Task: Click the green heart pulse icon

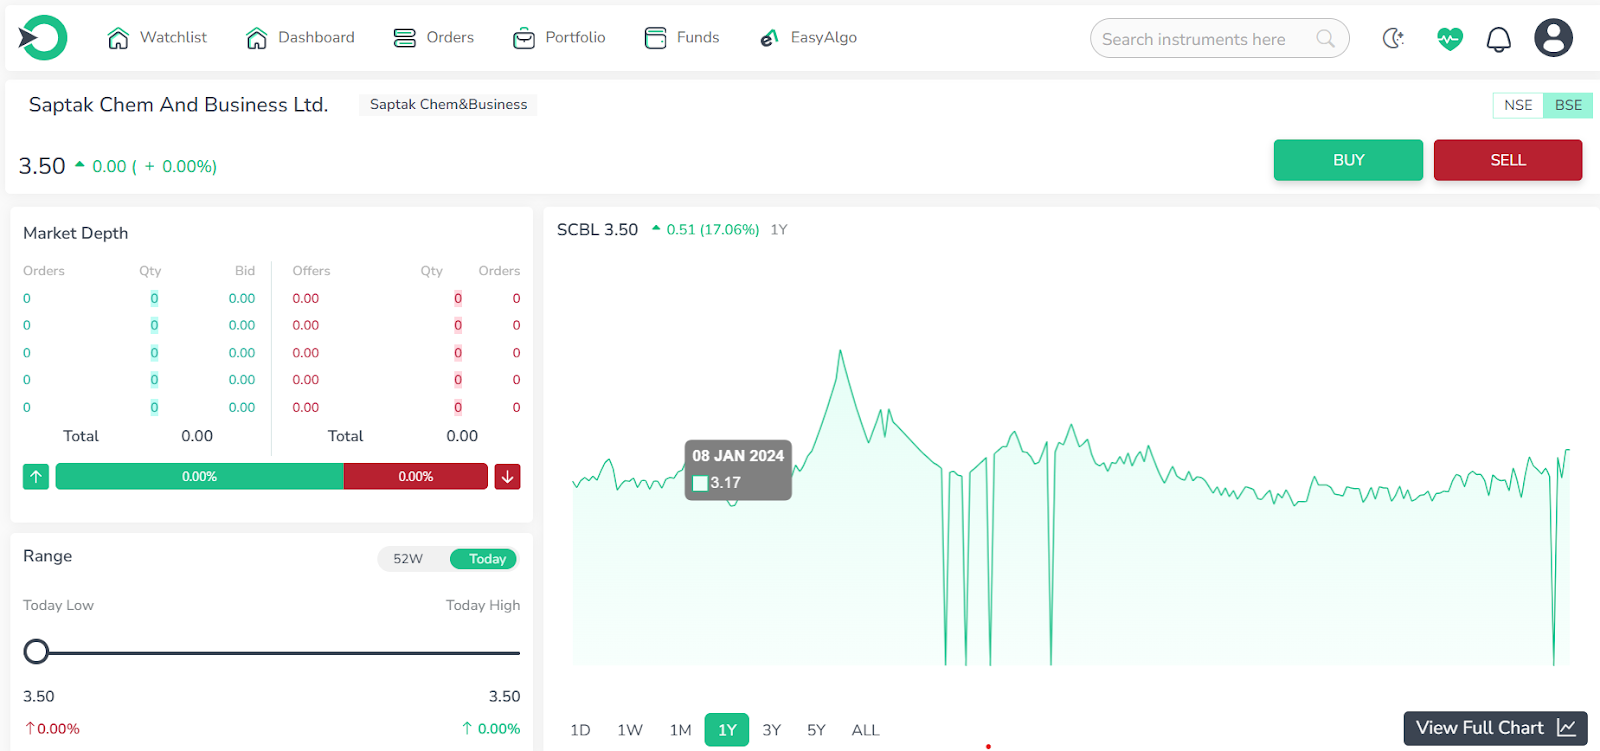Action: point(1449,39)
